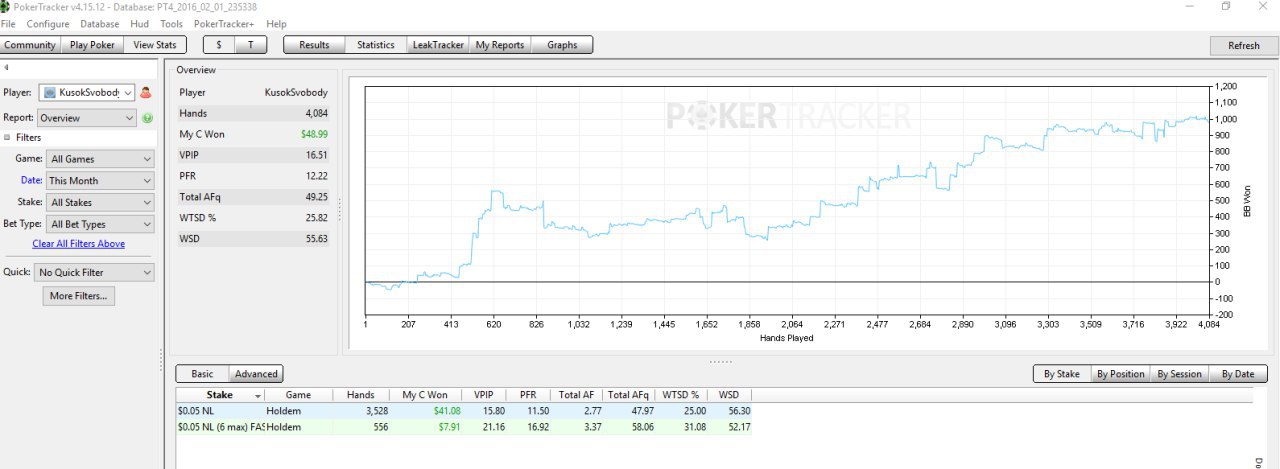Sort by the PFR column header

coord(527,396)
